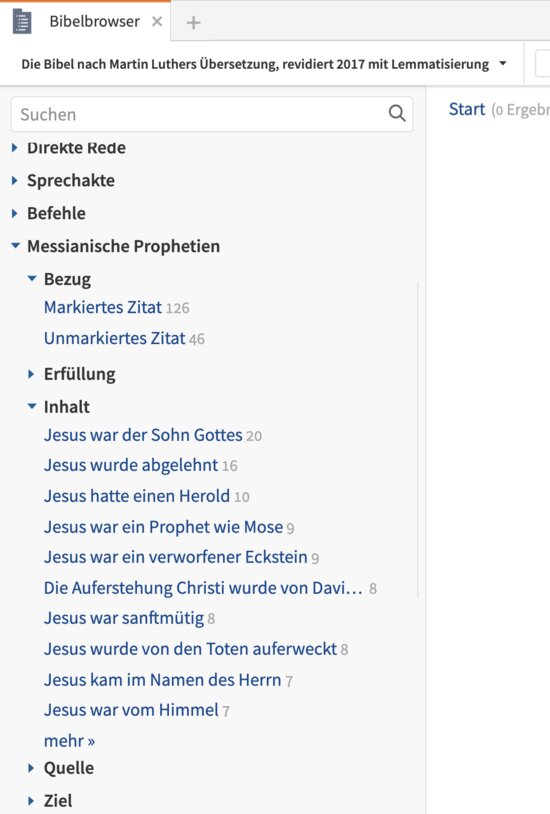Expand the Ziel subsection
The image size is (550, 814).
pyautogui.click(x=31, y=801)
